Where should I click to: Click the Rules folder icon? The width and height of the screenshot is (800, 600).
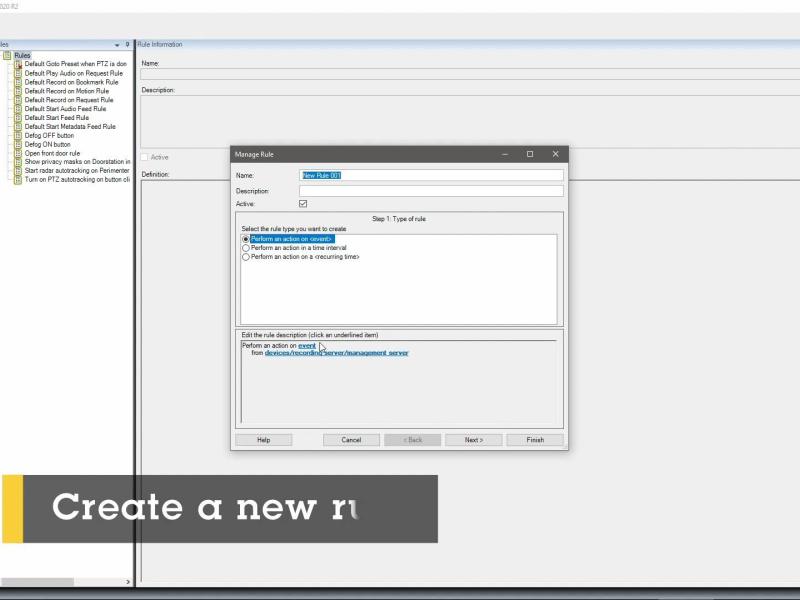9,54
